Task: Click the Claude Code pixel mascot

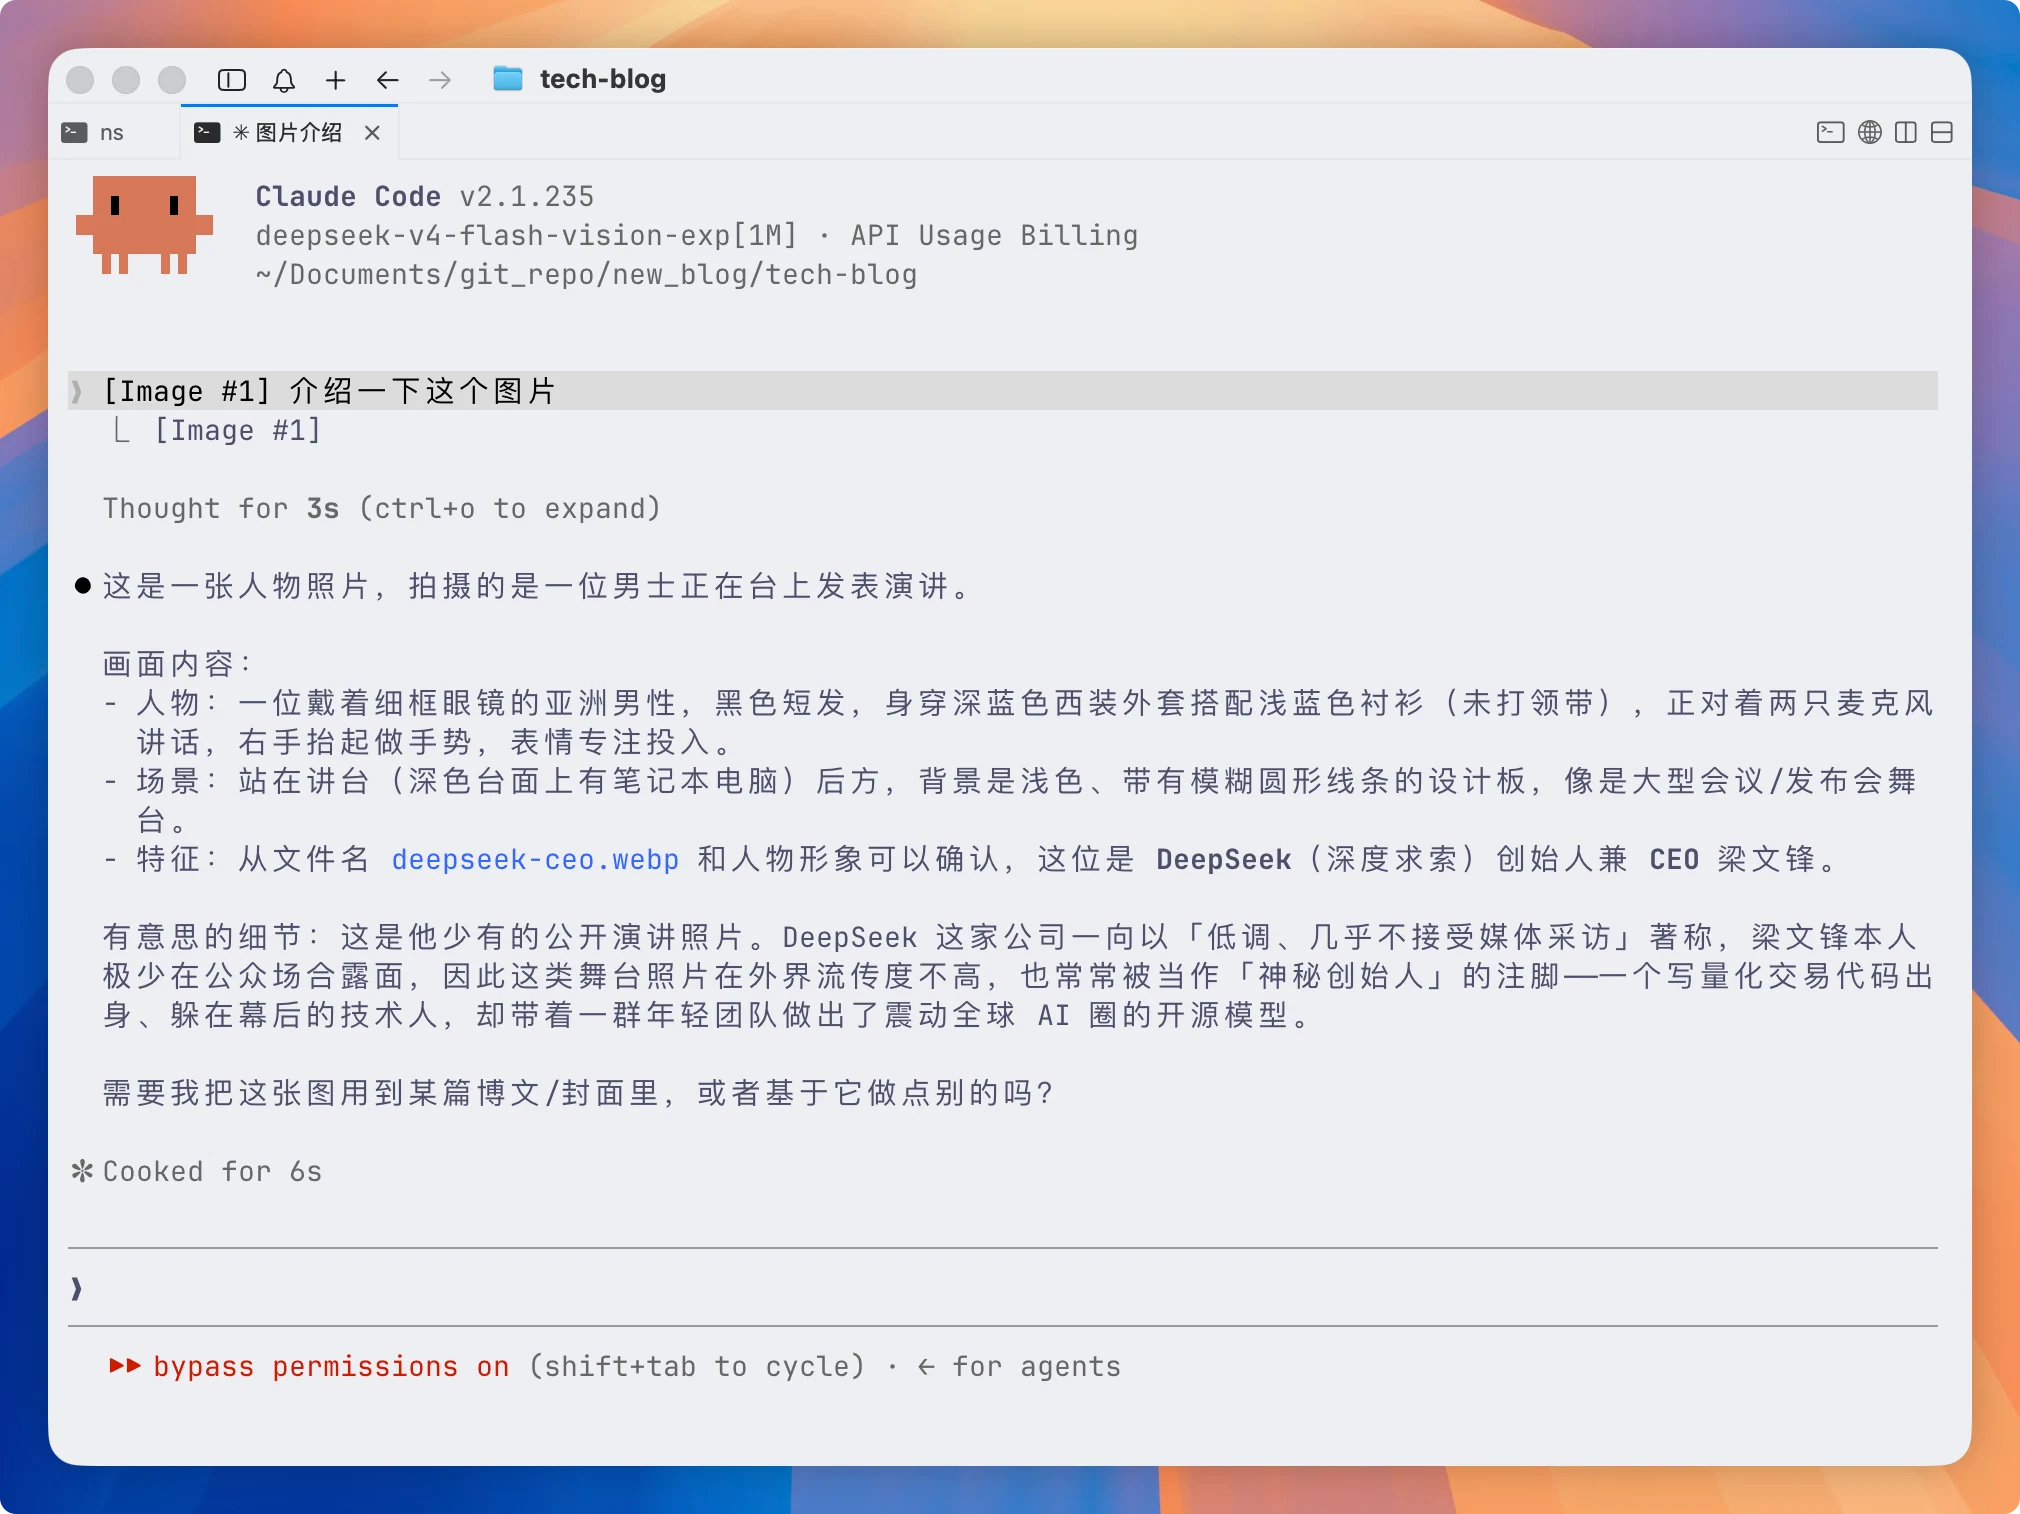Action: (145, 225)
